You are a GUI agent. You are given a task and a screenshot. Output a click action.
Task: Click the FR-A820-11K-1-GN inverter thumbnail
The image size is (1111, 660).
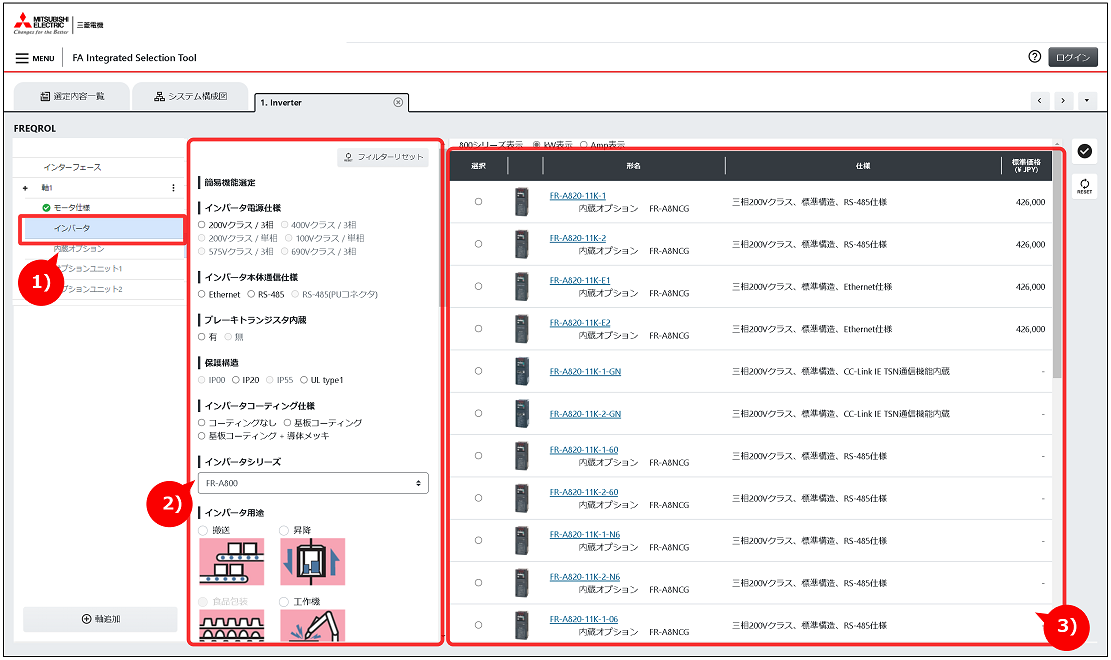point(521,371)
